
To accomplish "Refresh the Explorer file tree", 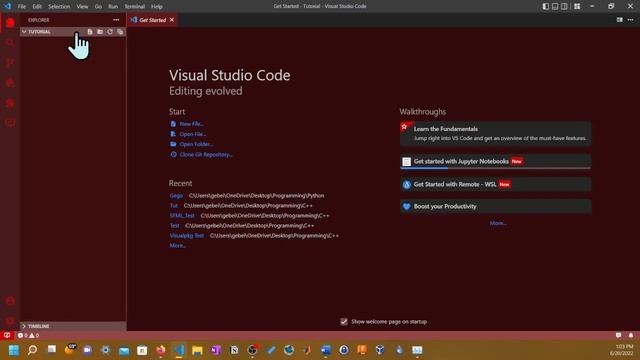I will click(x=110, y=32).
